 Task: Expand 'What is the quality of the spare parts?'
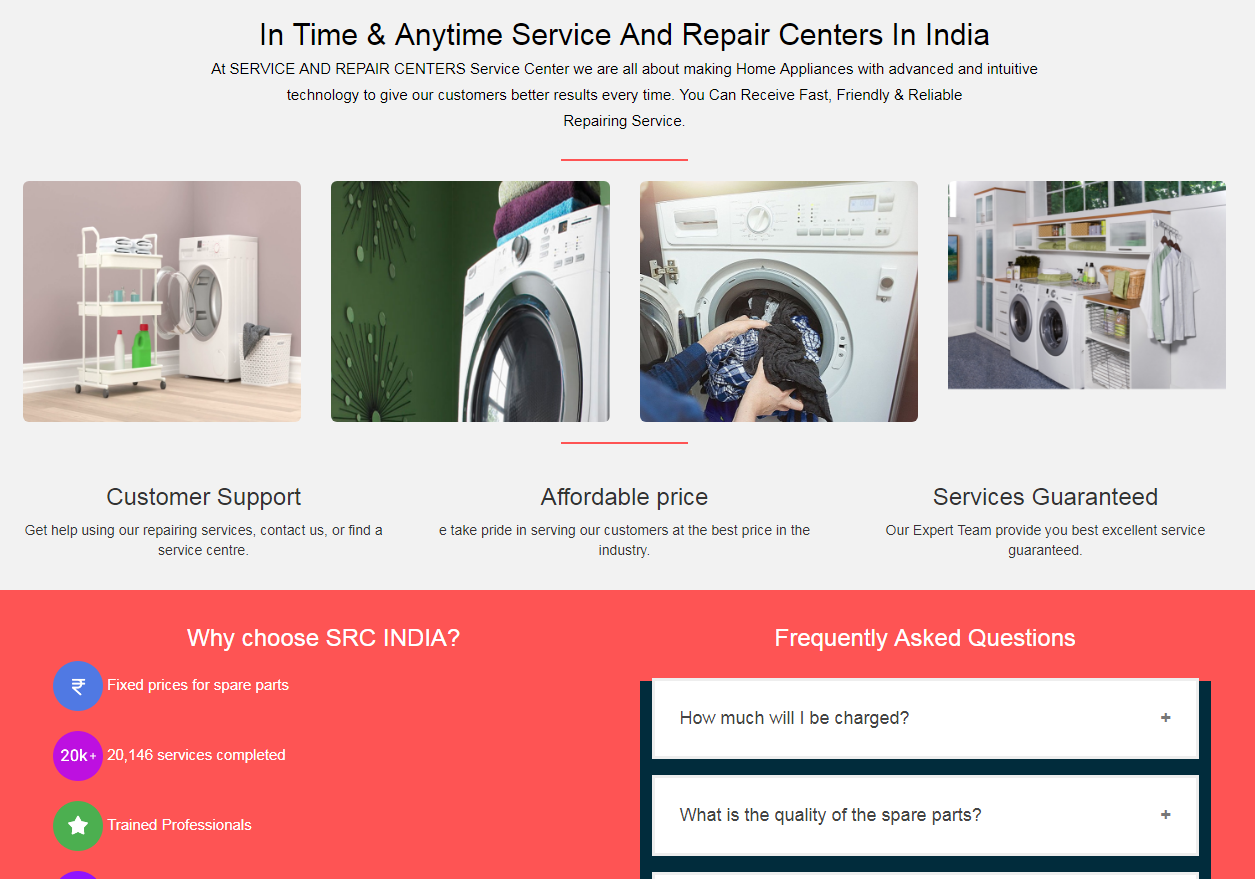925,815
